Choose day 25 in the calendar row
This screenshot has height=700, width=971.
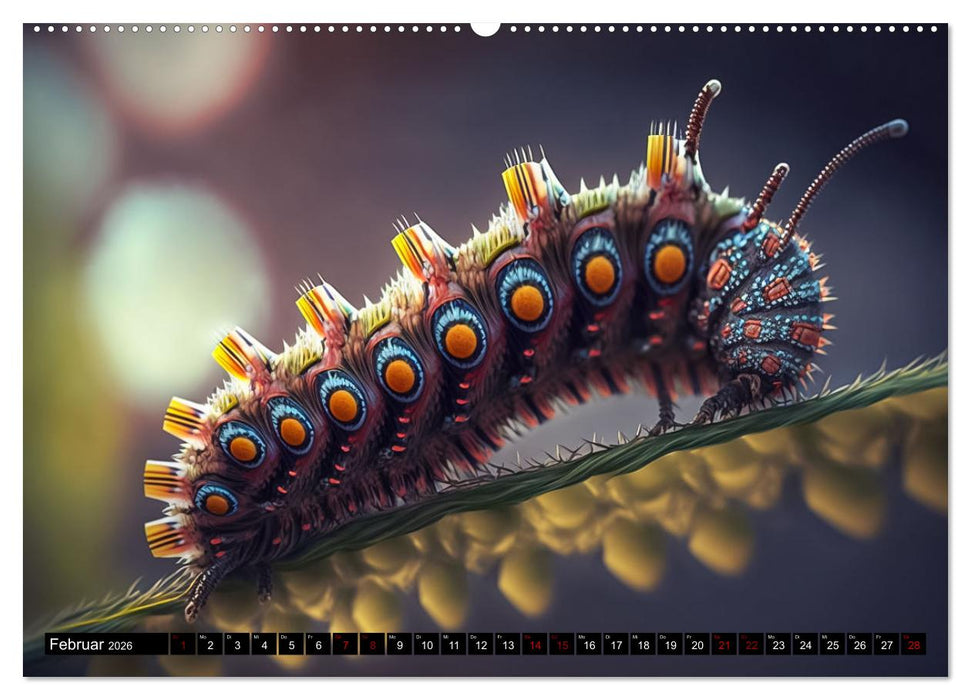pyautogui.click(x=831, y=645)
